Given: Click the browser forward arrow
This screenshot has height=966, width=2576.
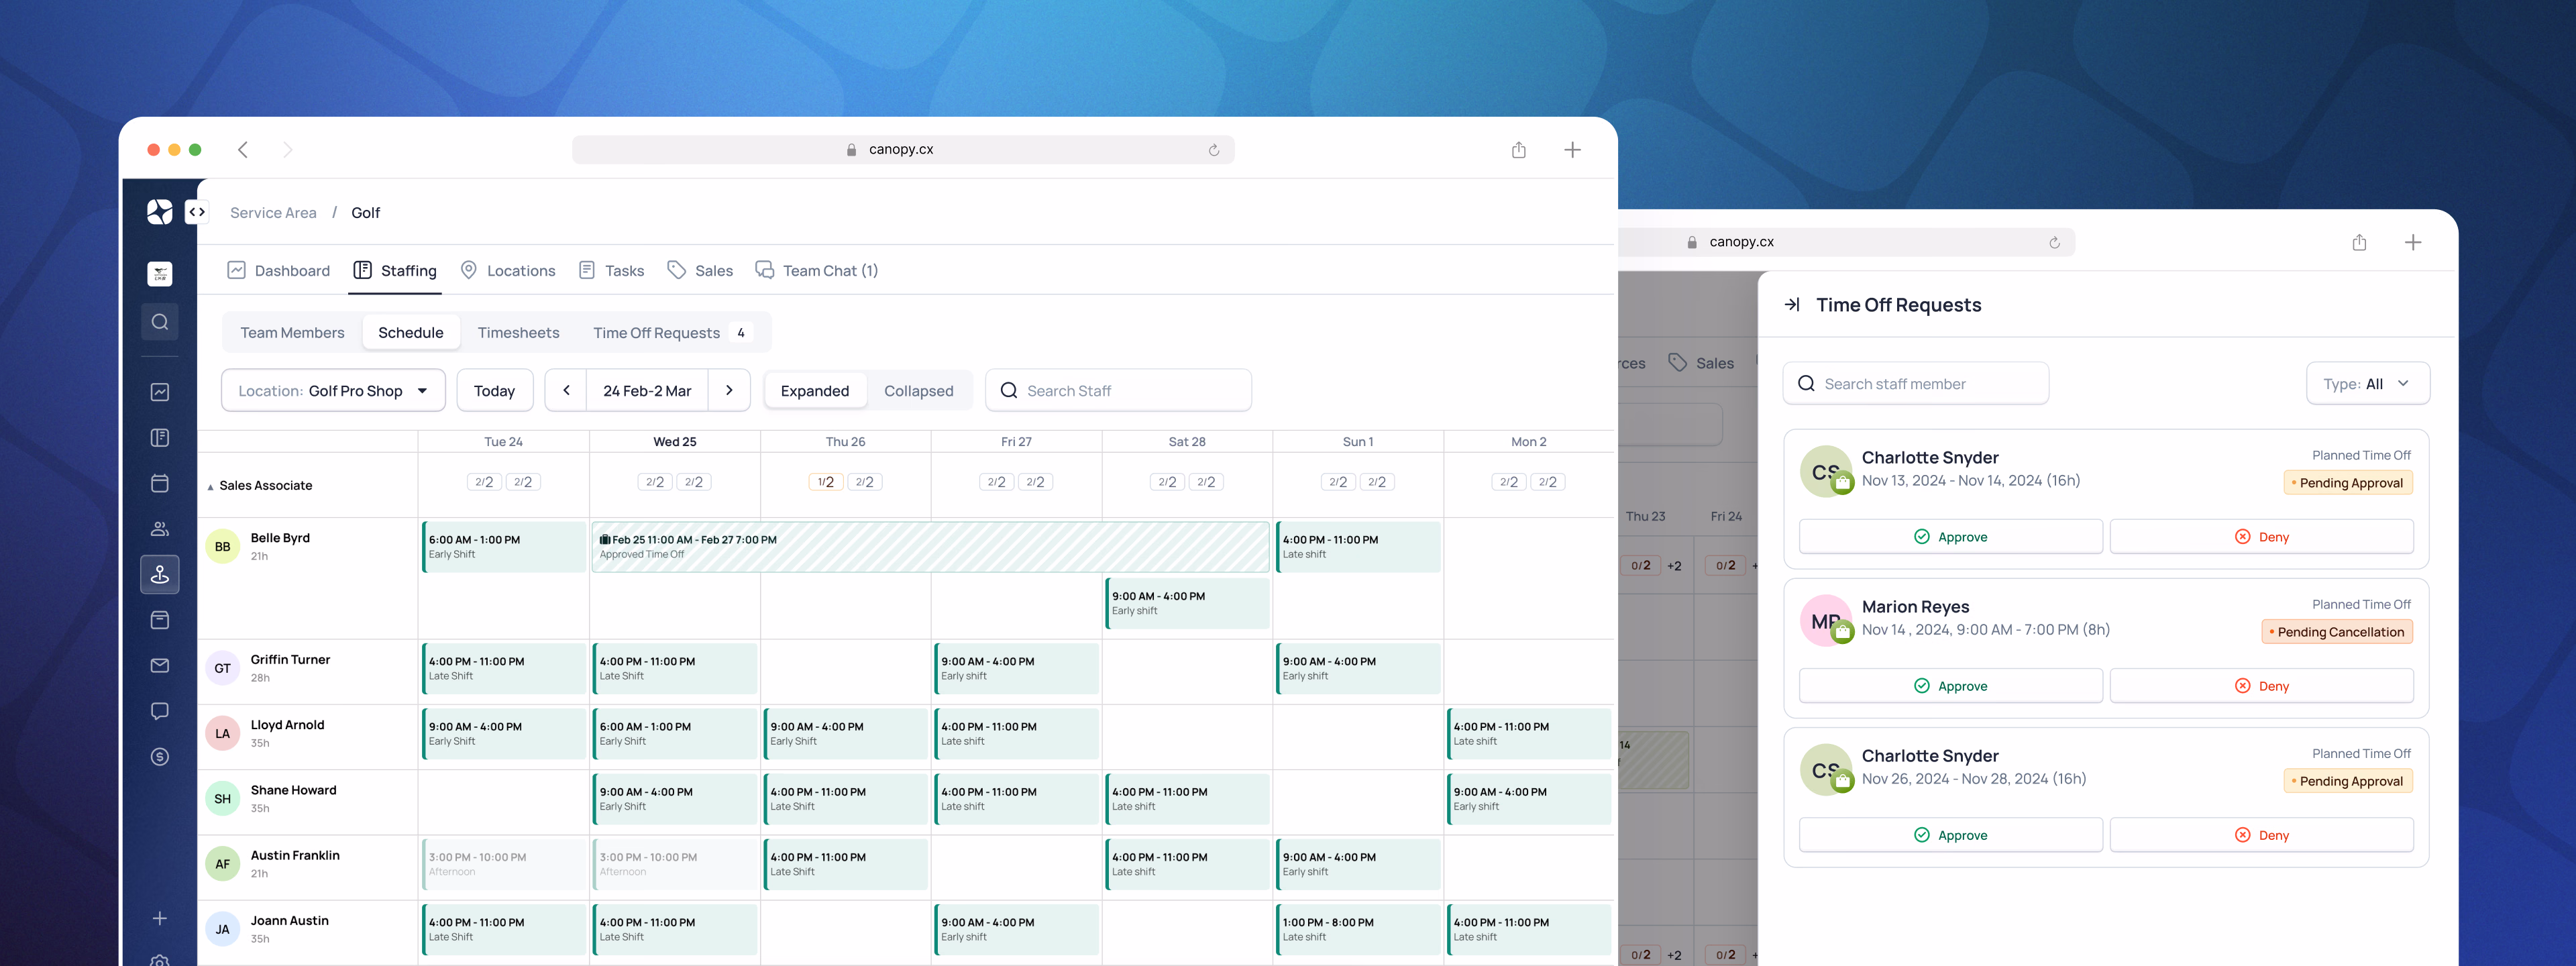Looking at the screenshot, I should coord(288,150).
